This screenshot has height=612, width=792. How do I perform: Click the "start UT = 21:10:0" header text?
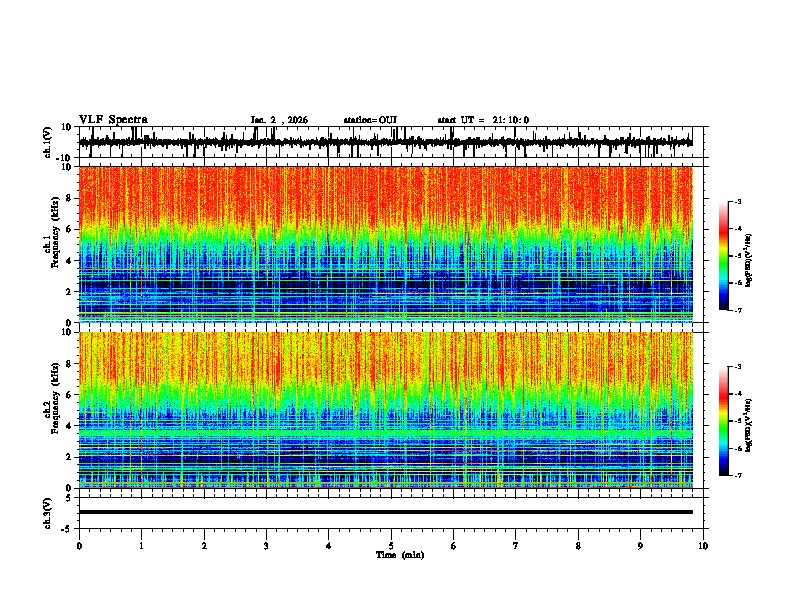pos(483,120)
